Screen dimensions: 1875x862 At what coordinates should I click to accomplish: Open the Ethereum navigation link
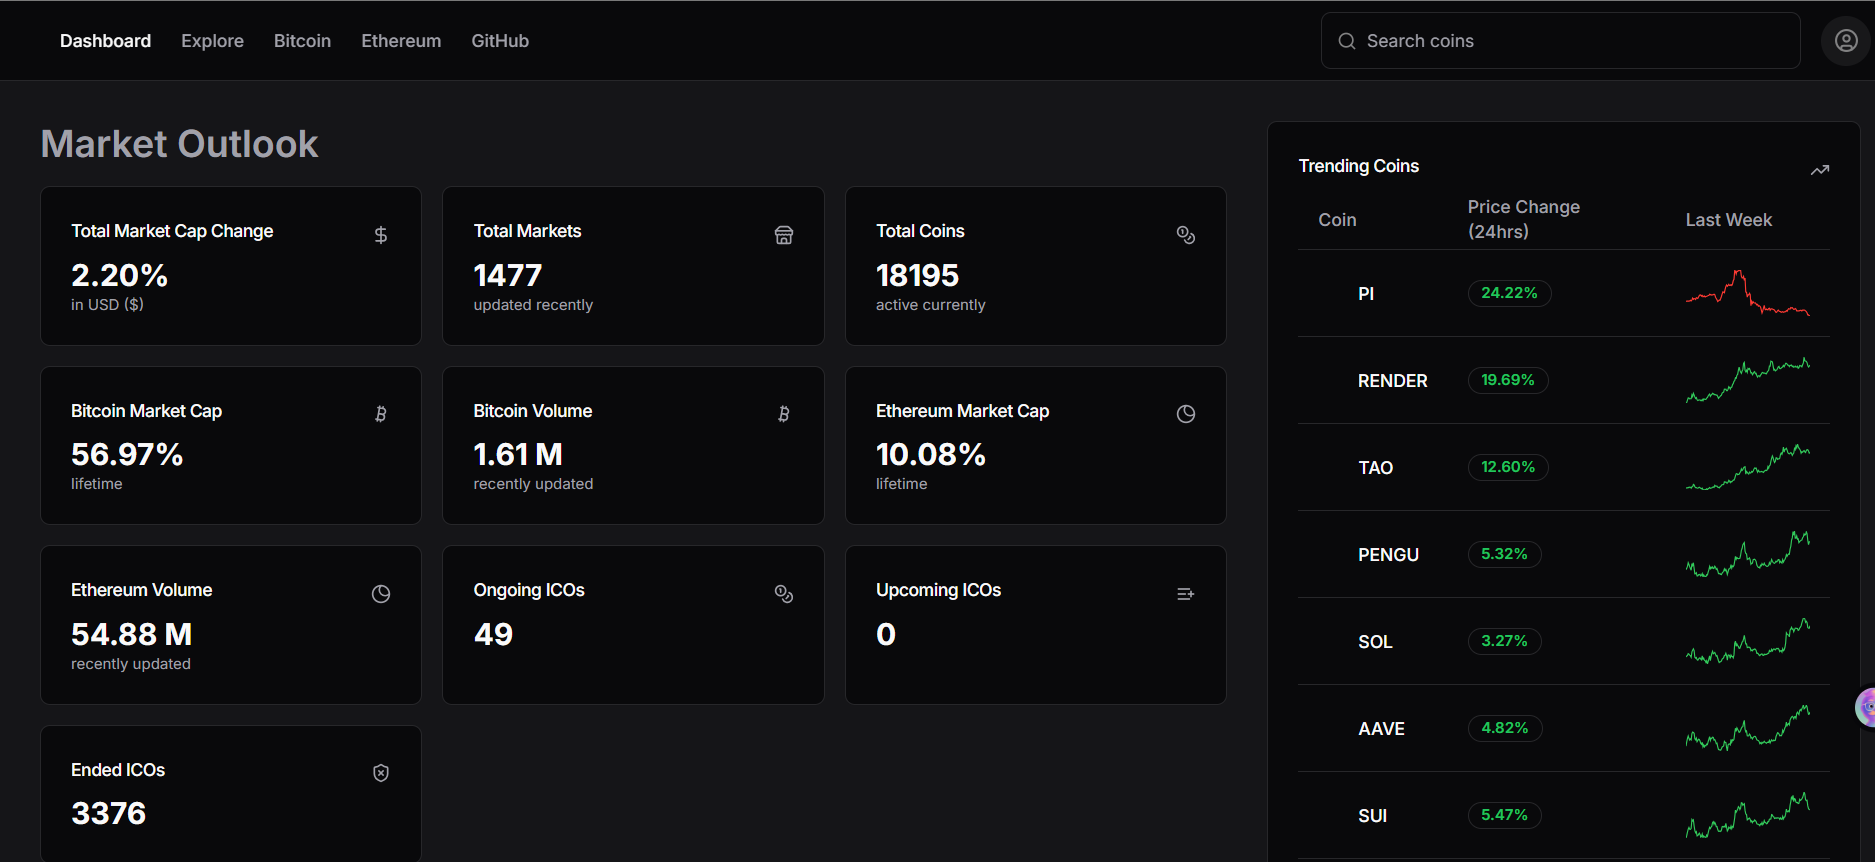pyautogui.click(x=401, y=41)
